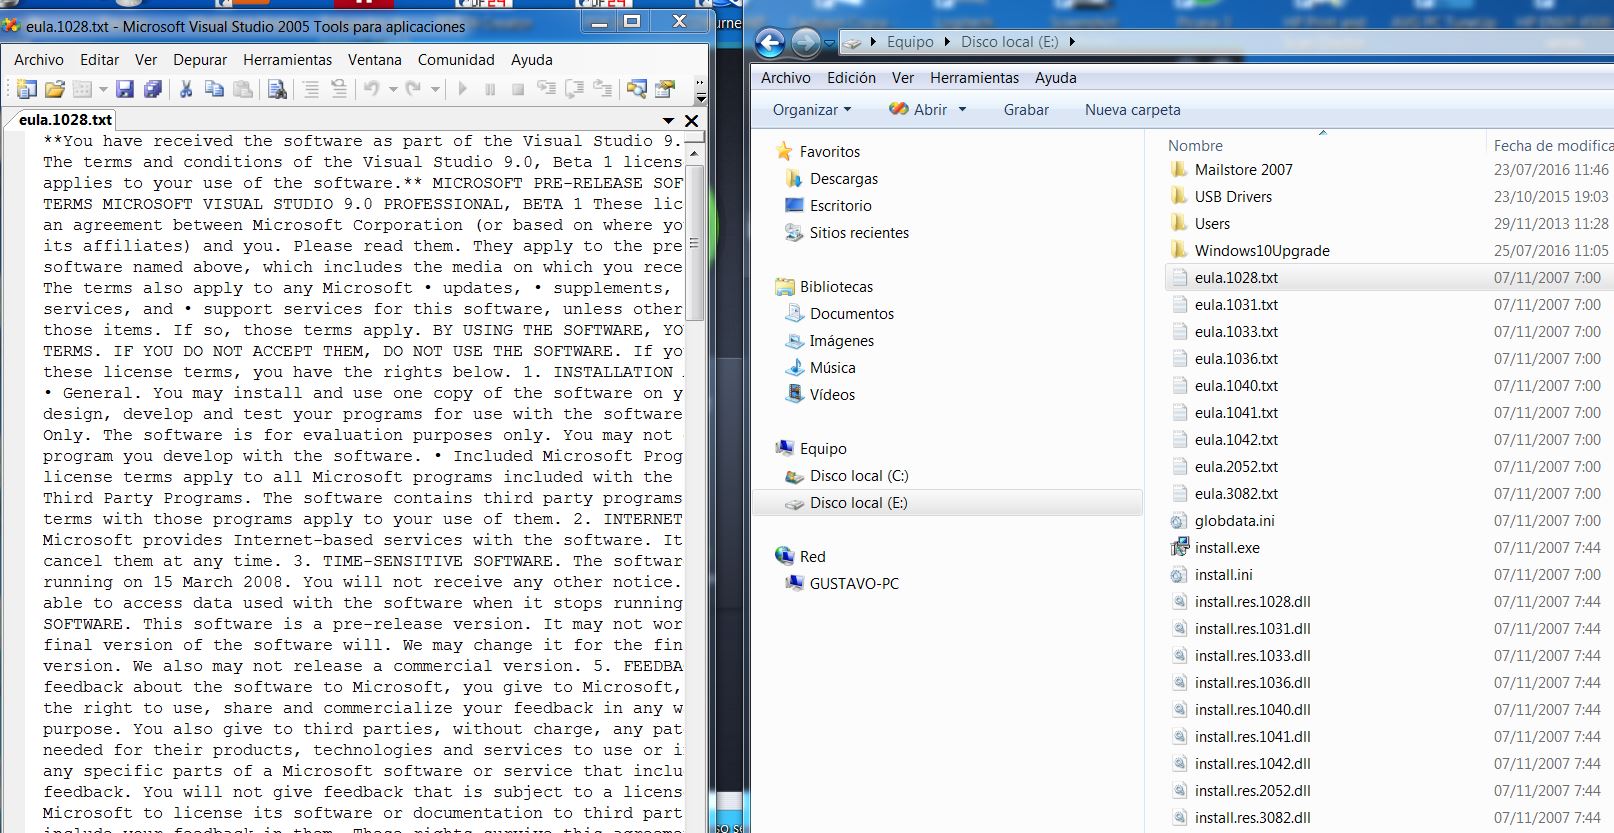Click the Explorer Back arrow button
1614x833 pixels.
pos(770,42)
